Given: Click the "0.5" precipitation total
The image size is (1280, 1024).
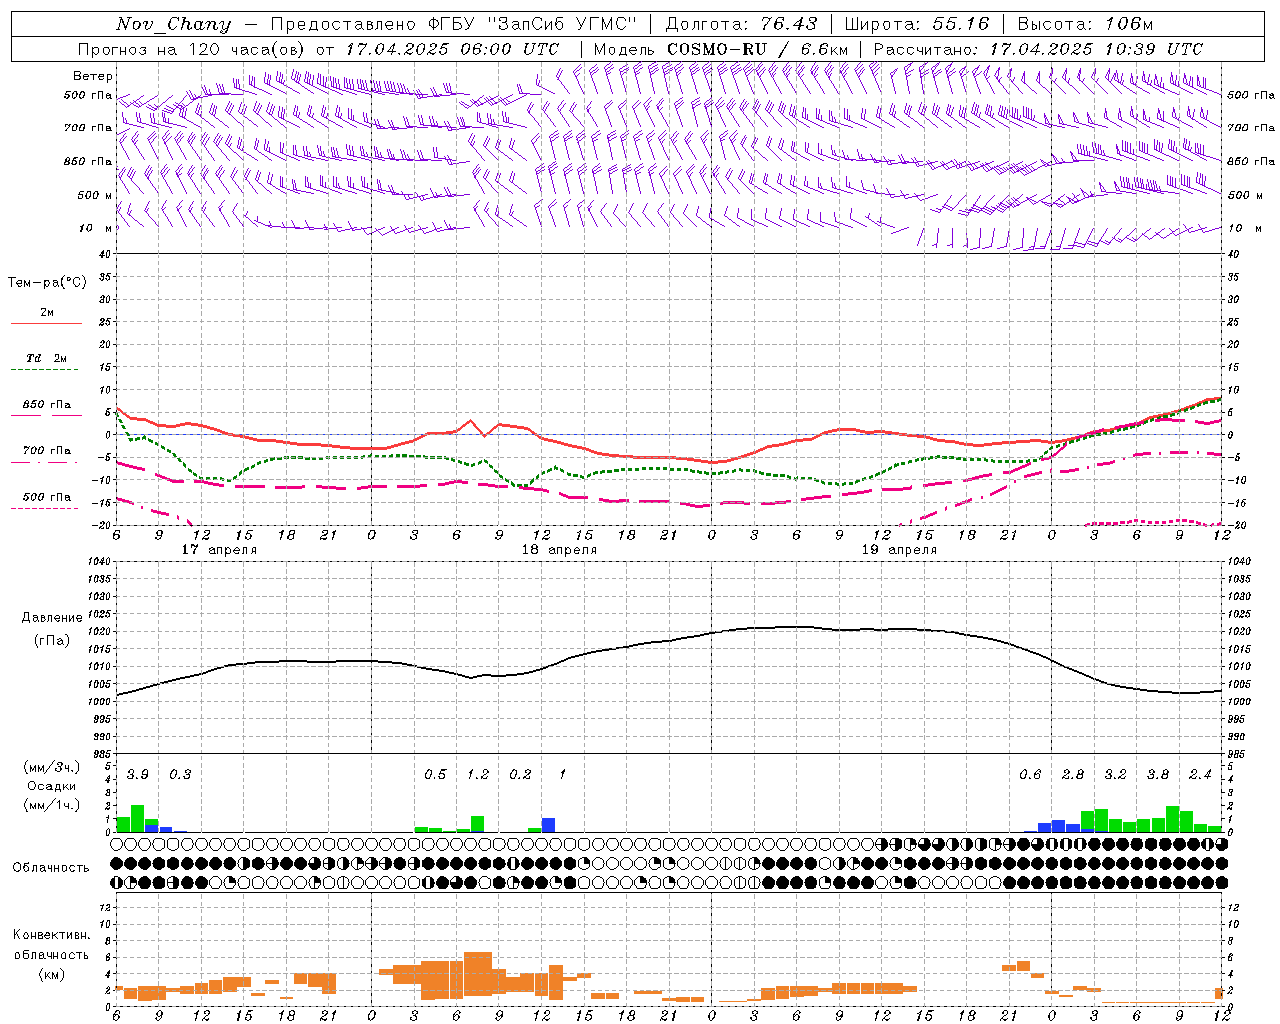Looking at the screenshot, I should pos(435,775).
